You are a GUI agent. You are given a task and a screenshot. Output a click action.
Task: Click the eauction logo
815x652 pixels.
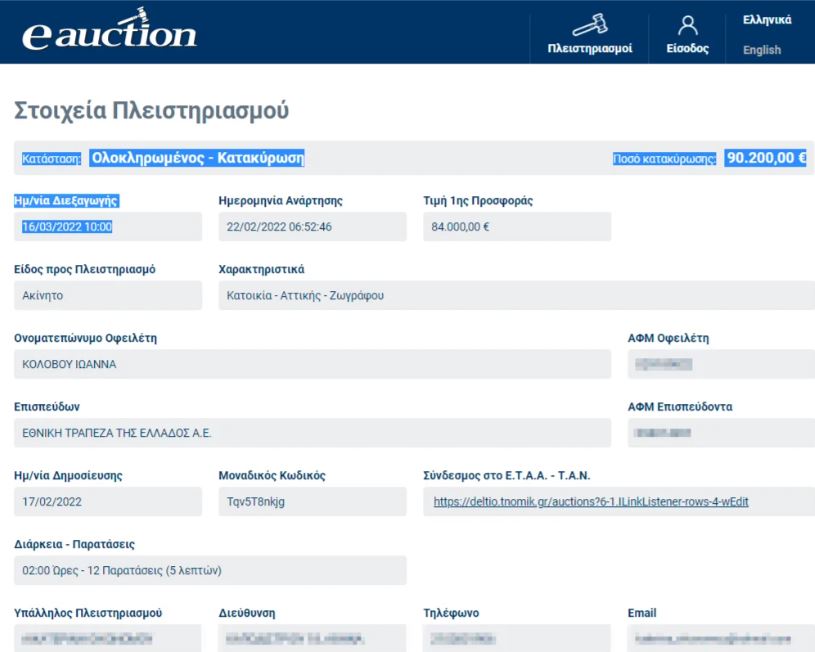click(109, 32)
